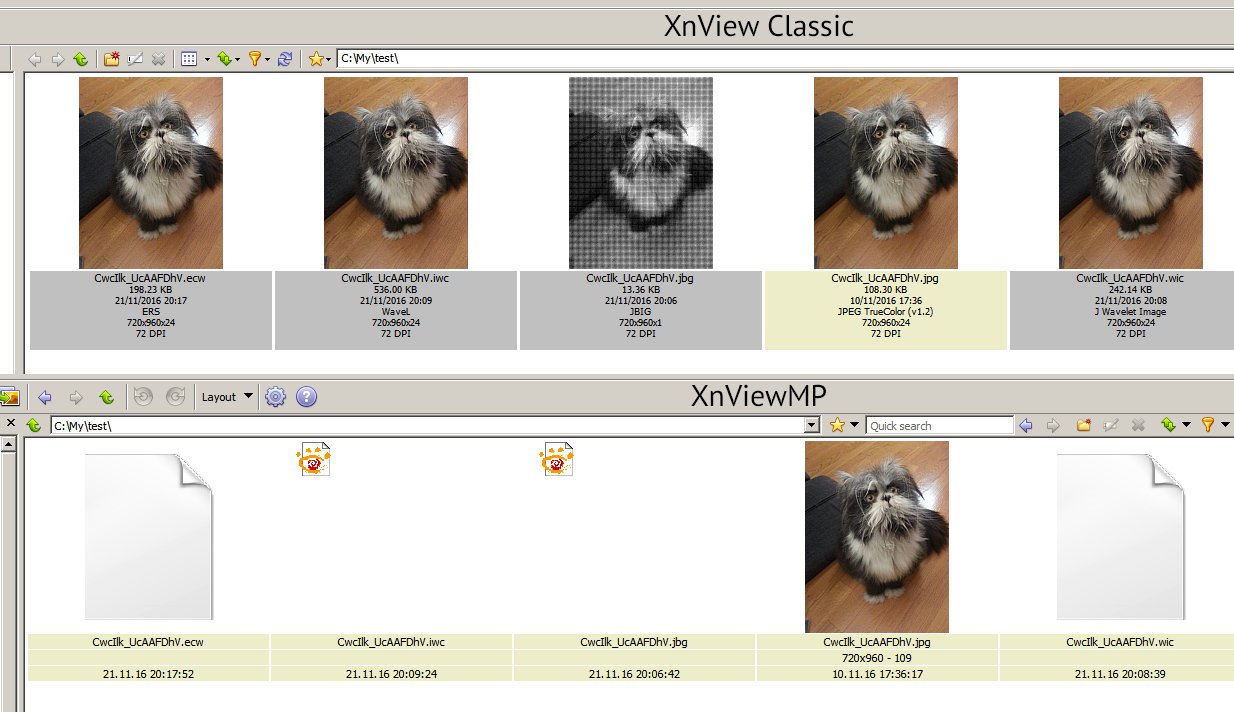Go up a level in XnViewMP main toolbar
1234x712 pixels.
[x=106, y=397]
